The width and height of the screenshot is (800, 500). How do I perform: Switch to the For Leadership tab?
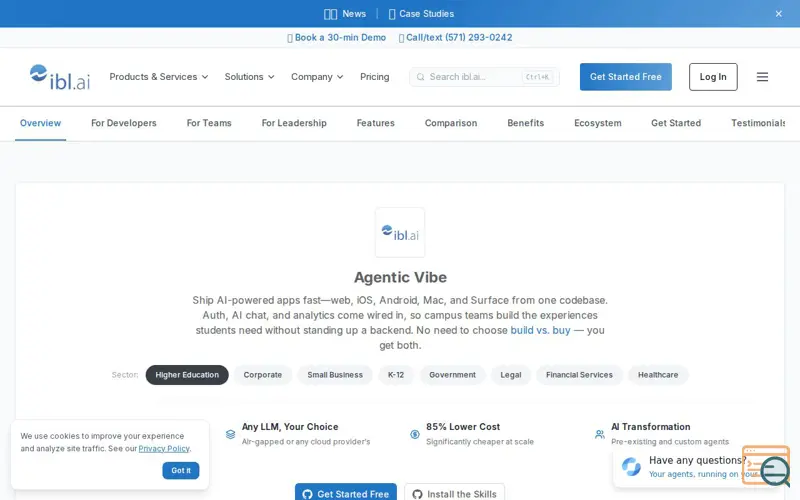294,123
